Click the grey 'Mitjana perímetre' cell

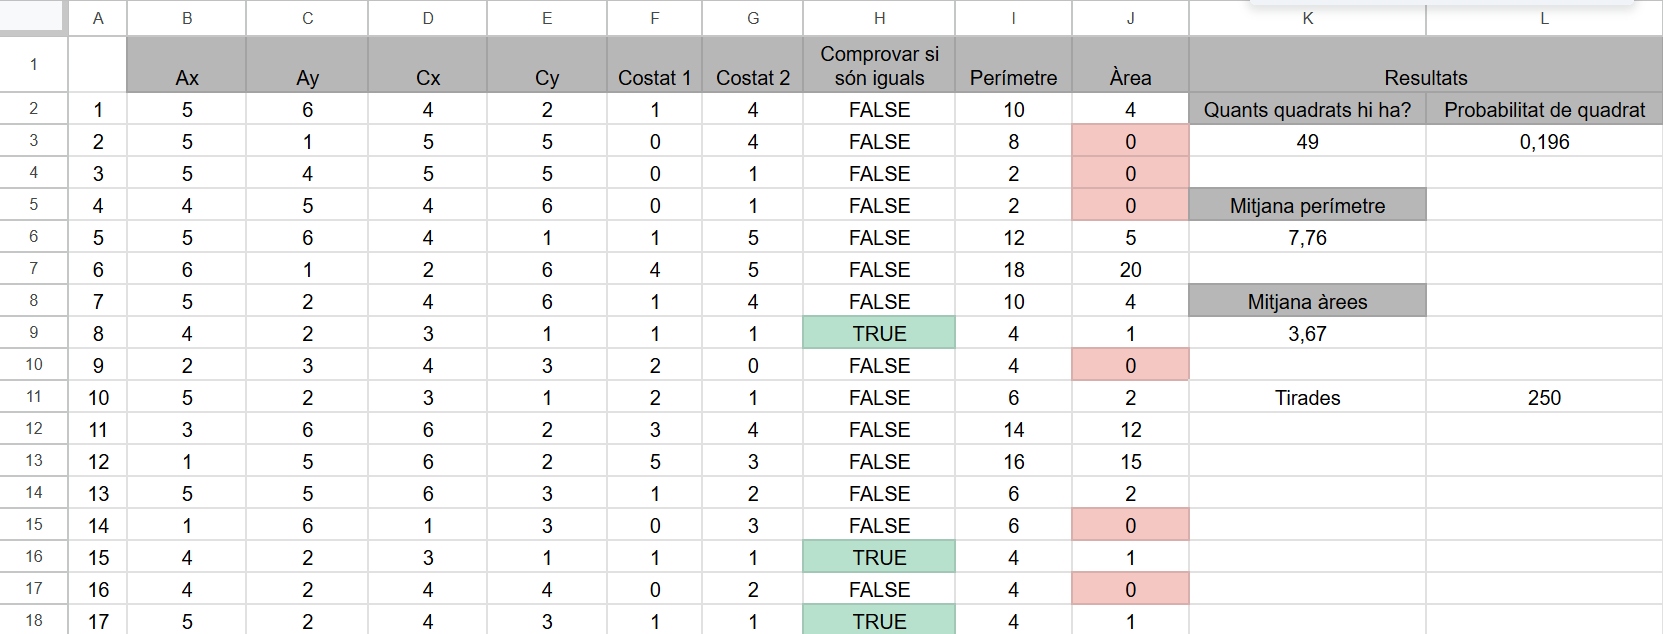coord(1307,206)
